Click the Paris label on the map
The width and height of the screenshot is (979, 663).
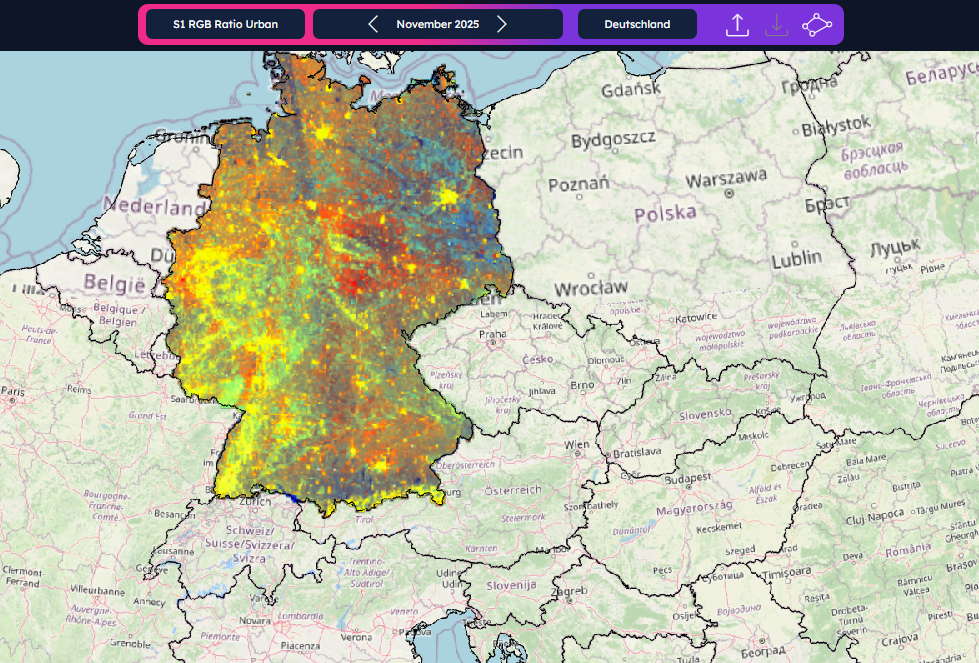point(14,390)
